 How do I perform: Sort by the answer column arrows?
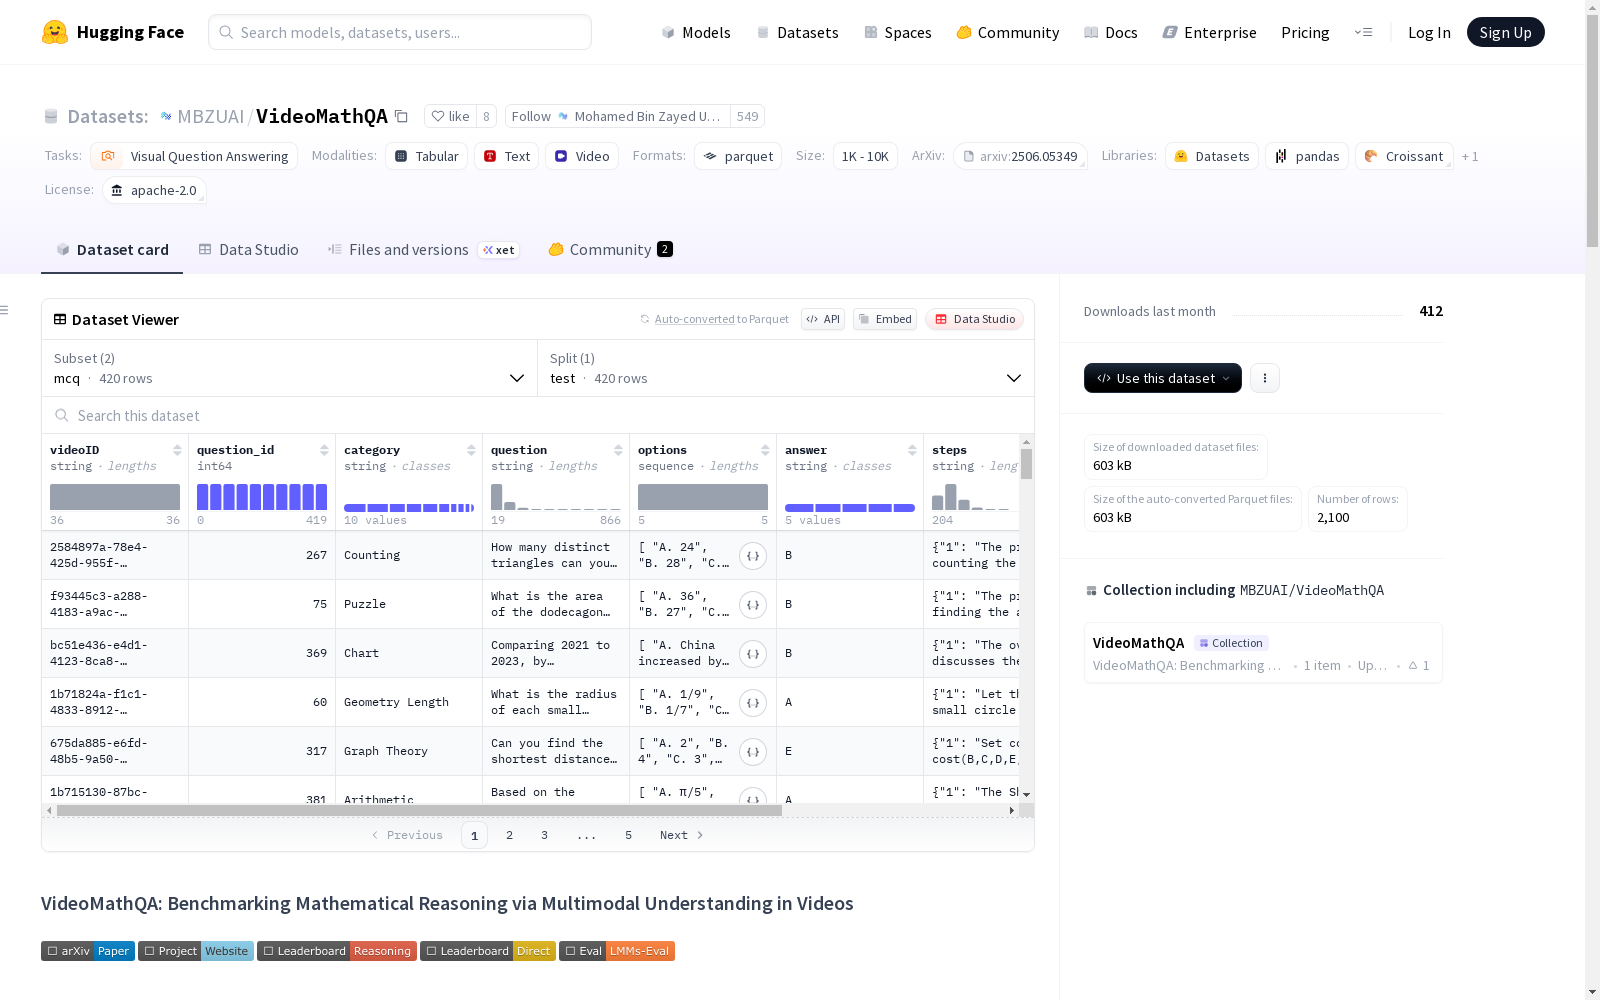(x=912, y=450)
